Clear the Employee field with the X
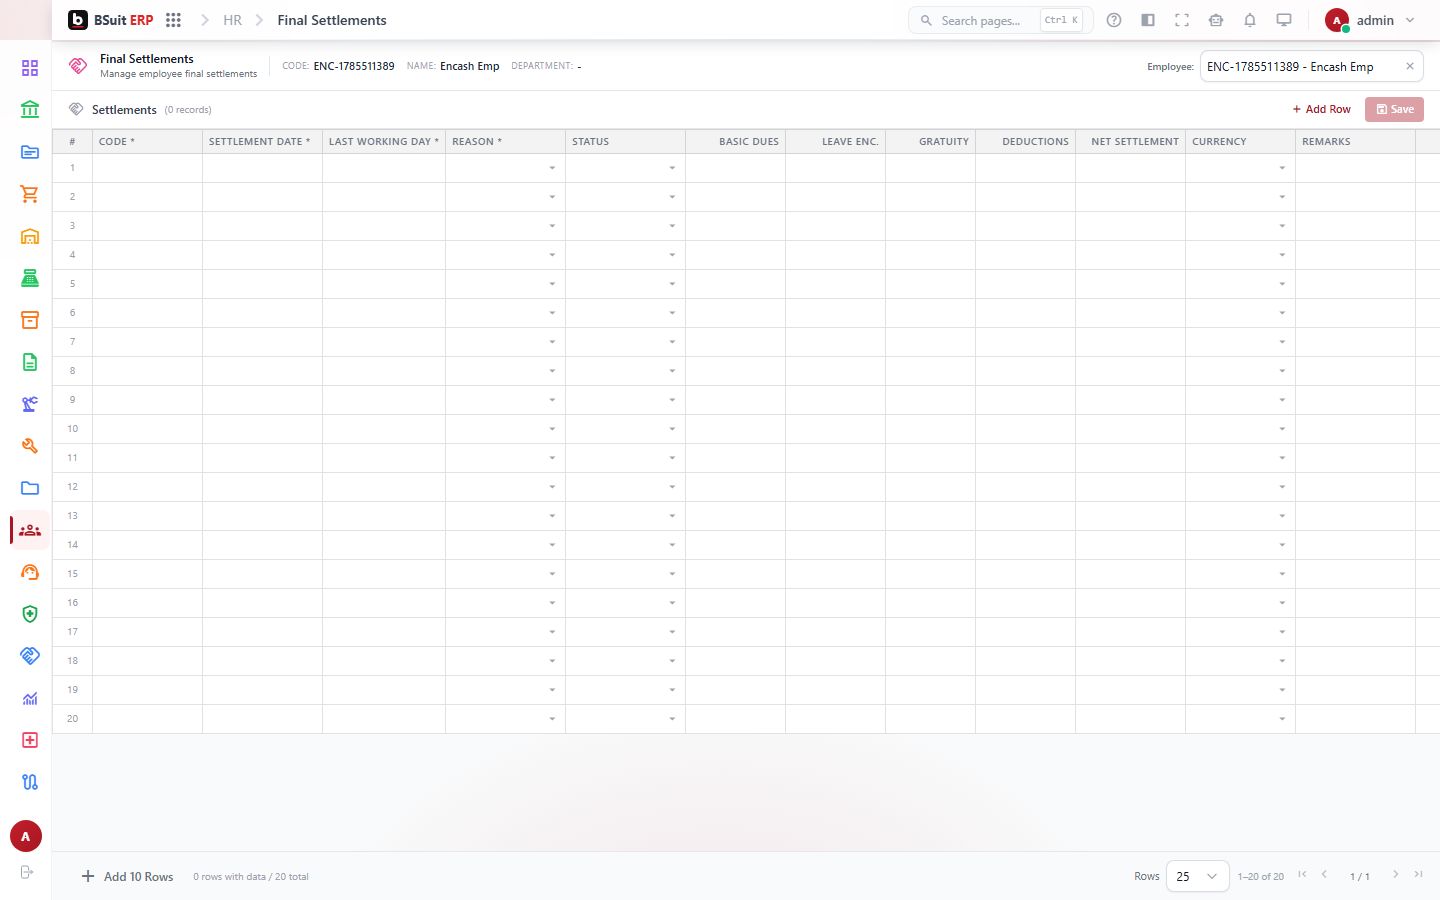Image resolution: width=1440 pixels, height=900 pixels. 1410,66
